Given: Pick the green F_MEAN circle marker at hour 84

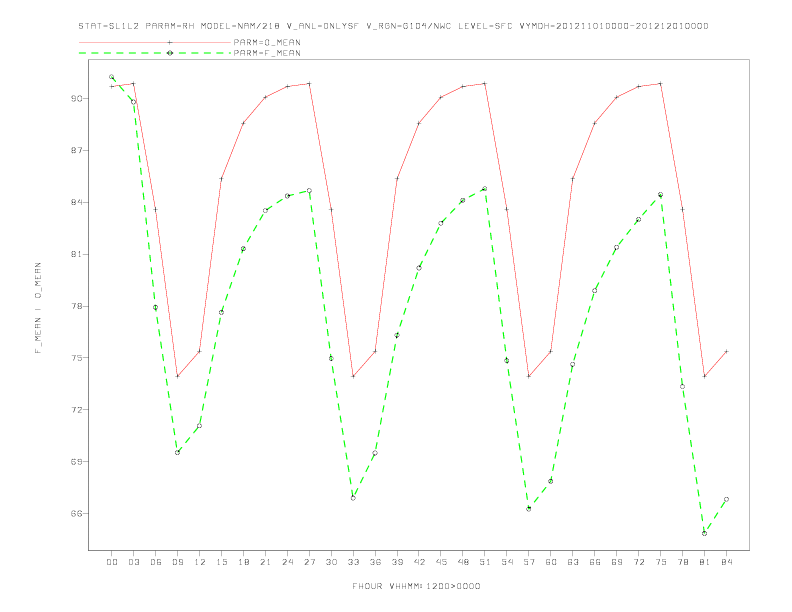Looking at the screenshot, I should point(726,499).
